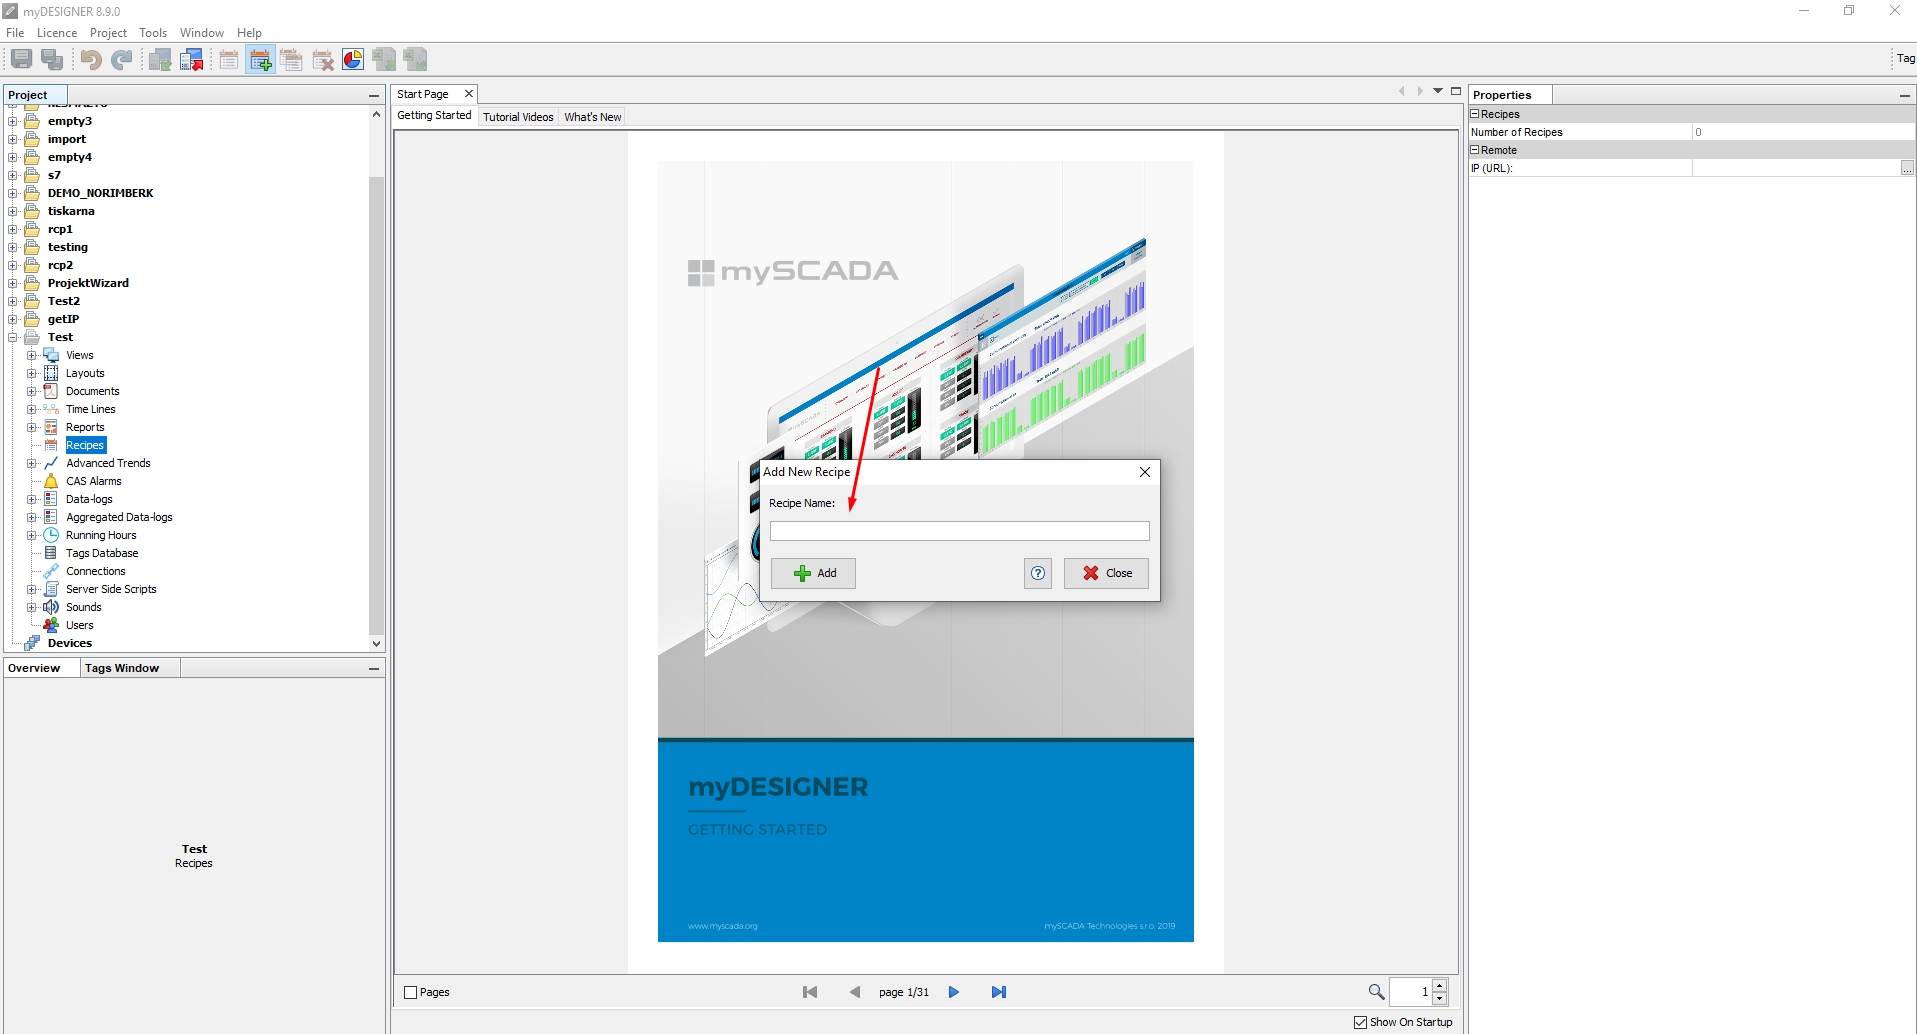The width and height of the screenshot is (1917, 1034).
Task: Expand the DEMO_NORIMBERK project
Action: pyautogui.click(x=13, y=193)
